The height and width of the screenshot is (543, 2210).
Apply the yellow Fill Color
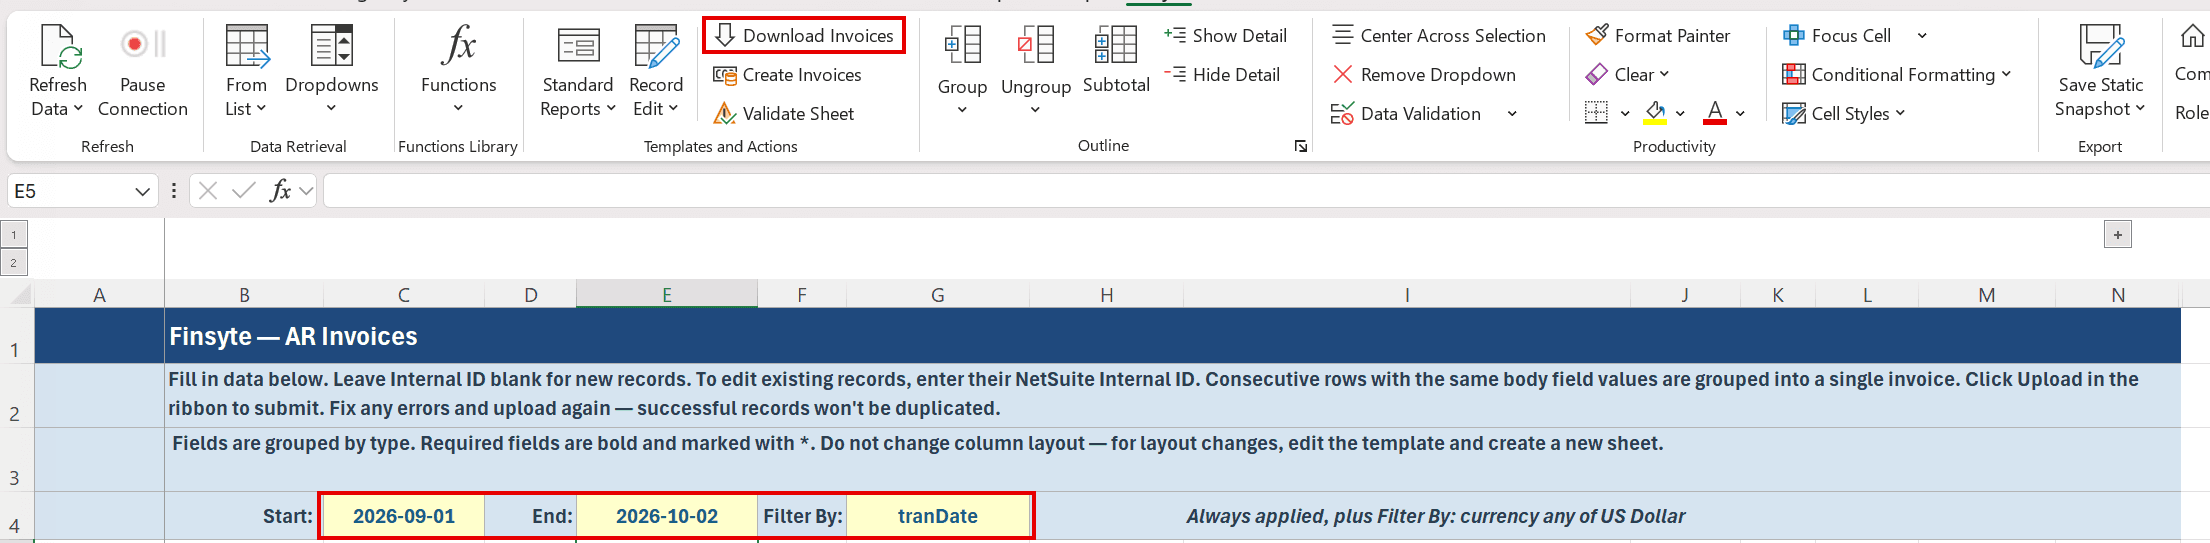pos(1655,113)
